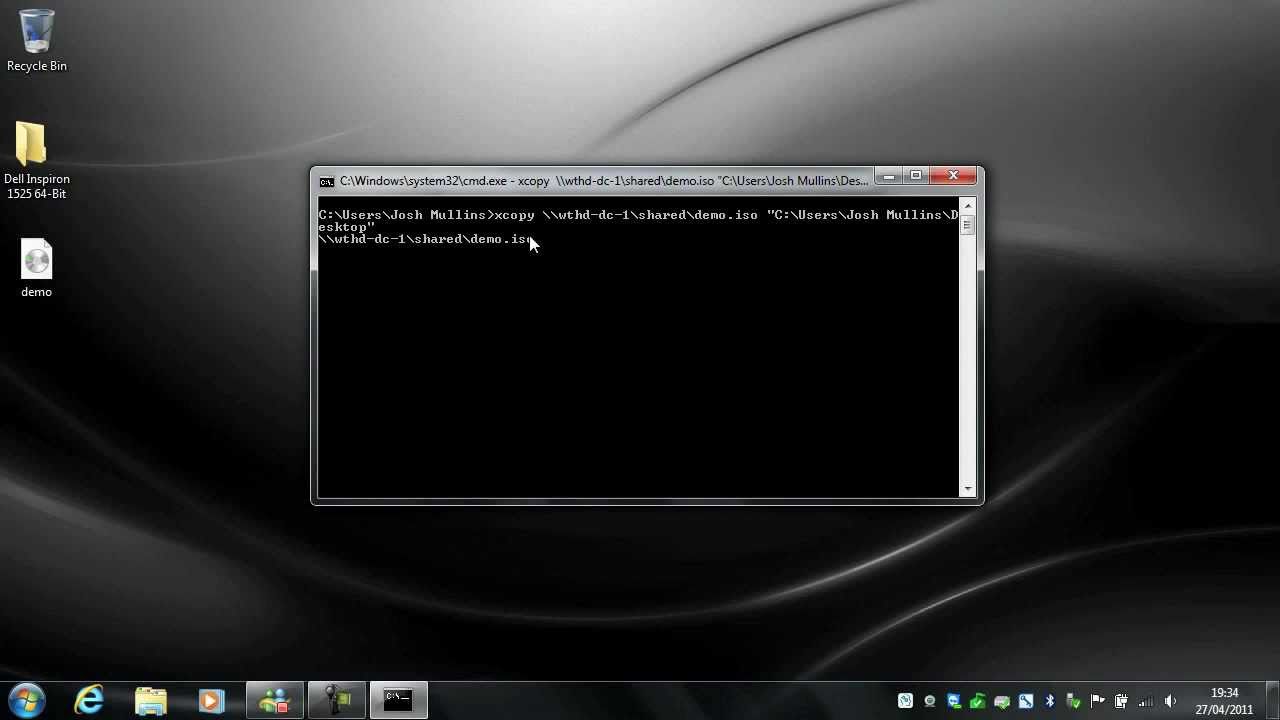Launch Windows Media Player from the taskbar

coord(211,700)
